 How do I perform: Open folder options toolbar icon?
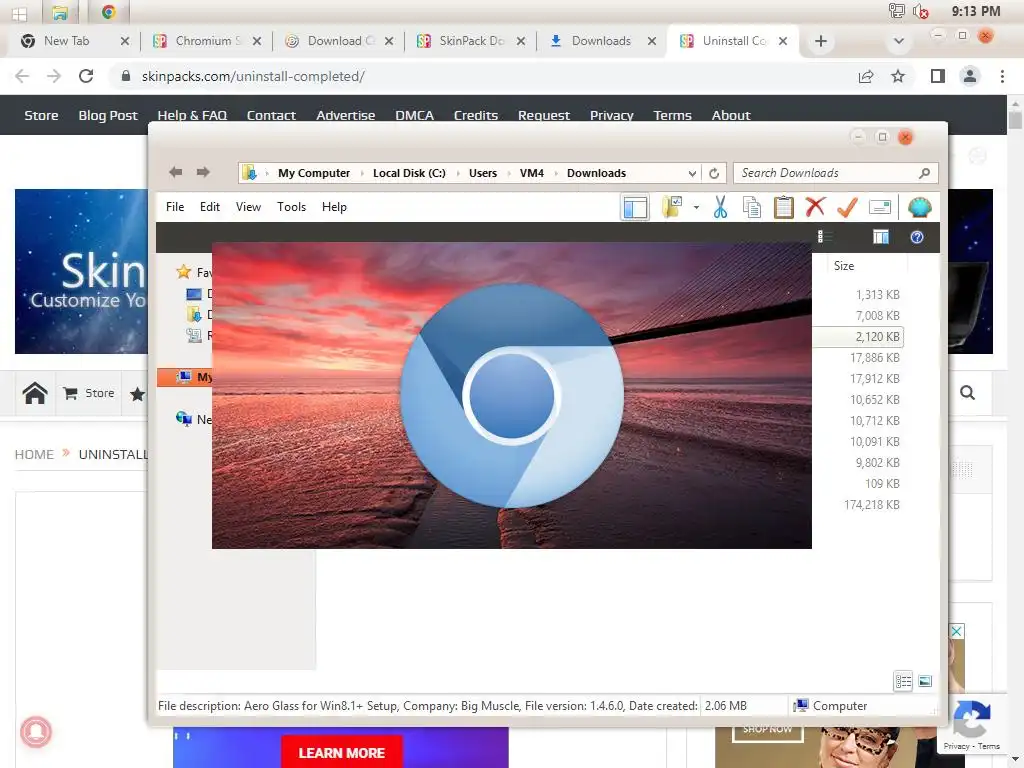672,207
